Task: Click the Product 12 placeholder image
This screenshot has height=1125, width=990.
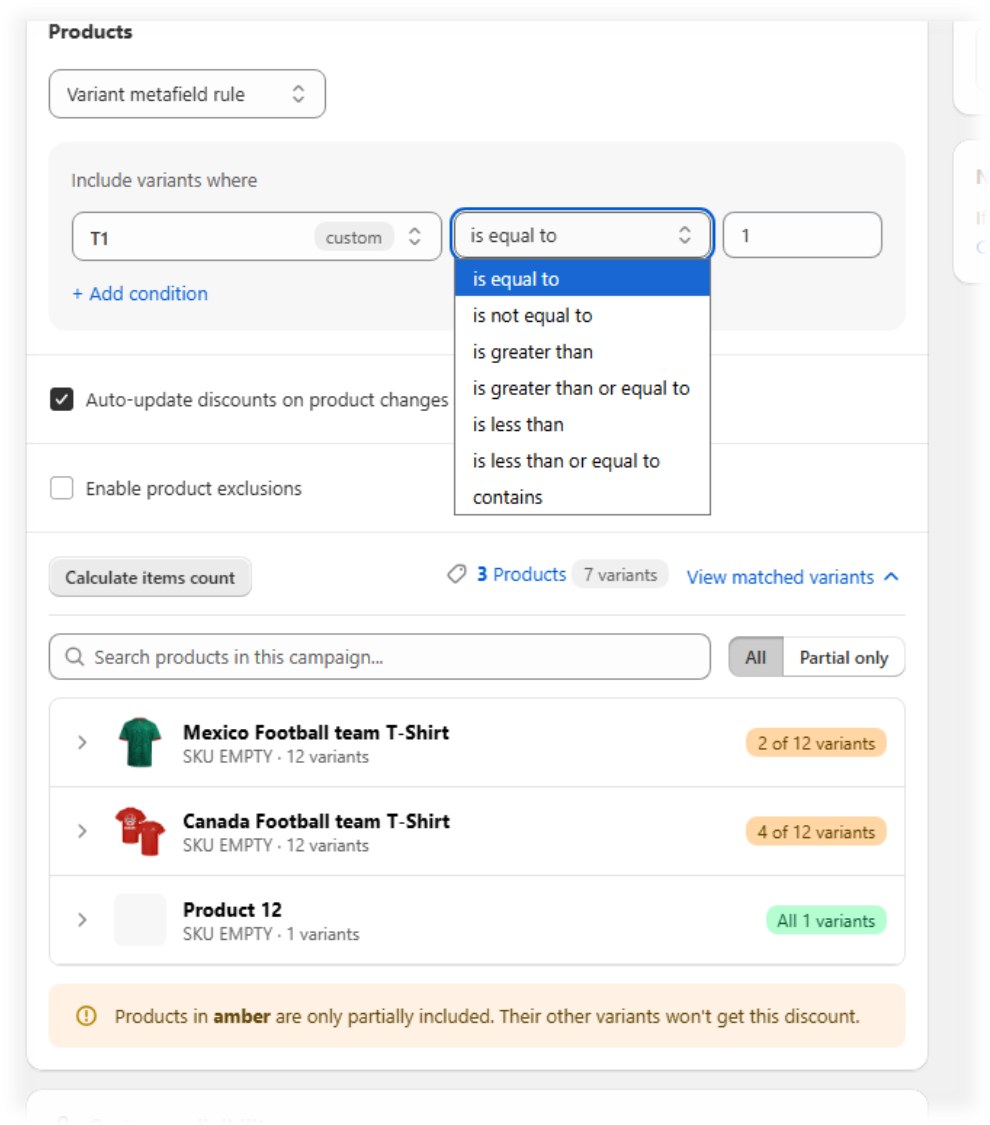Action: 140,920
